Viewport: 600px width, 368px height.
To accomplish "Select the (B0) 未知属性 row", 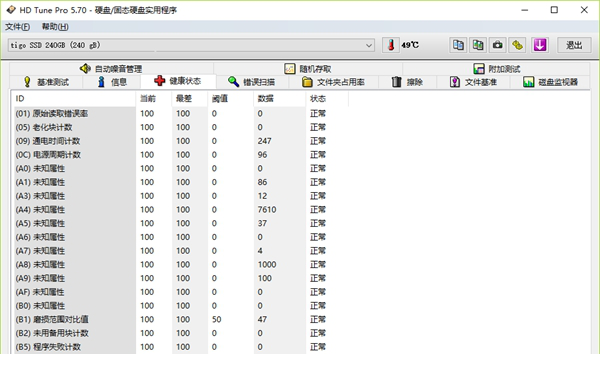I will point(180,306).
